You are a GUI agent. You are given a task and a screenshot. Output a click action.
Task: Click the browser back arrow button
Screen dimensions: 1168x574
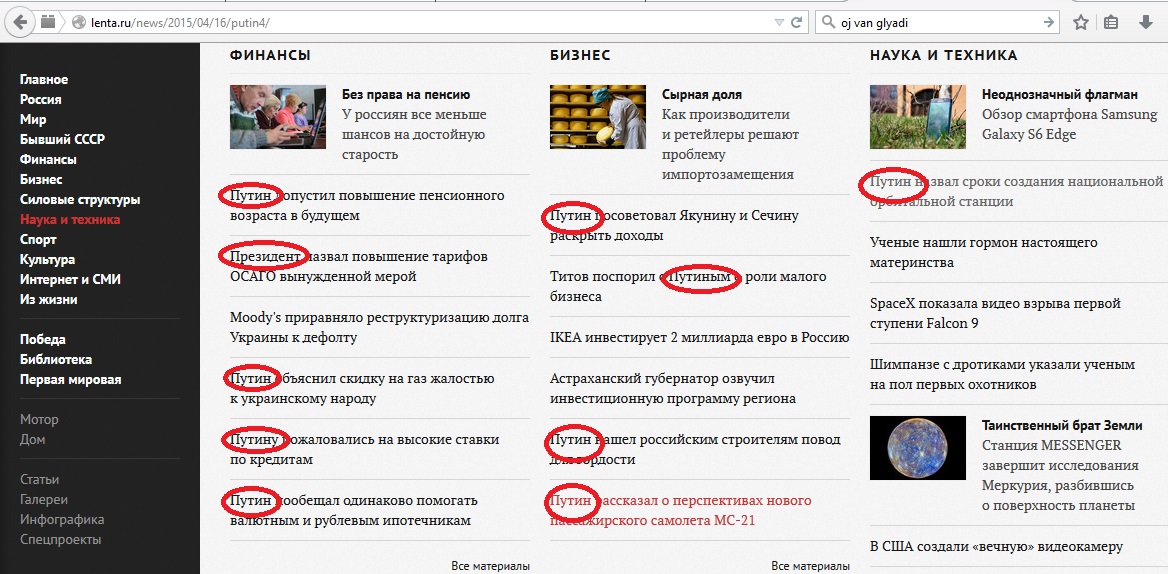pos(20,22)
